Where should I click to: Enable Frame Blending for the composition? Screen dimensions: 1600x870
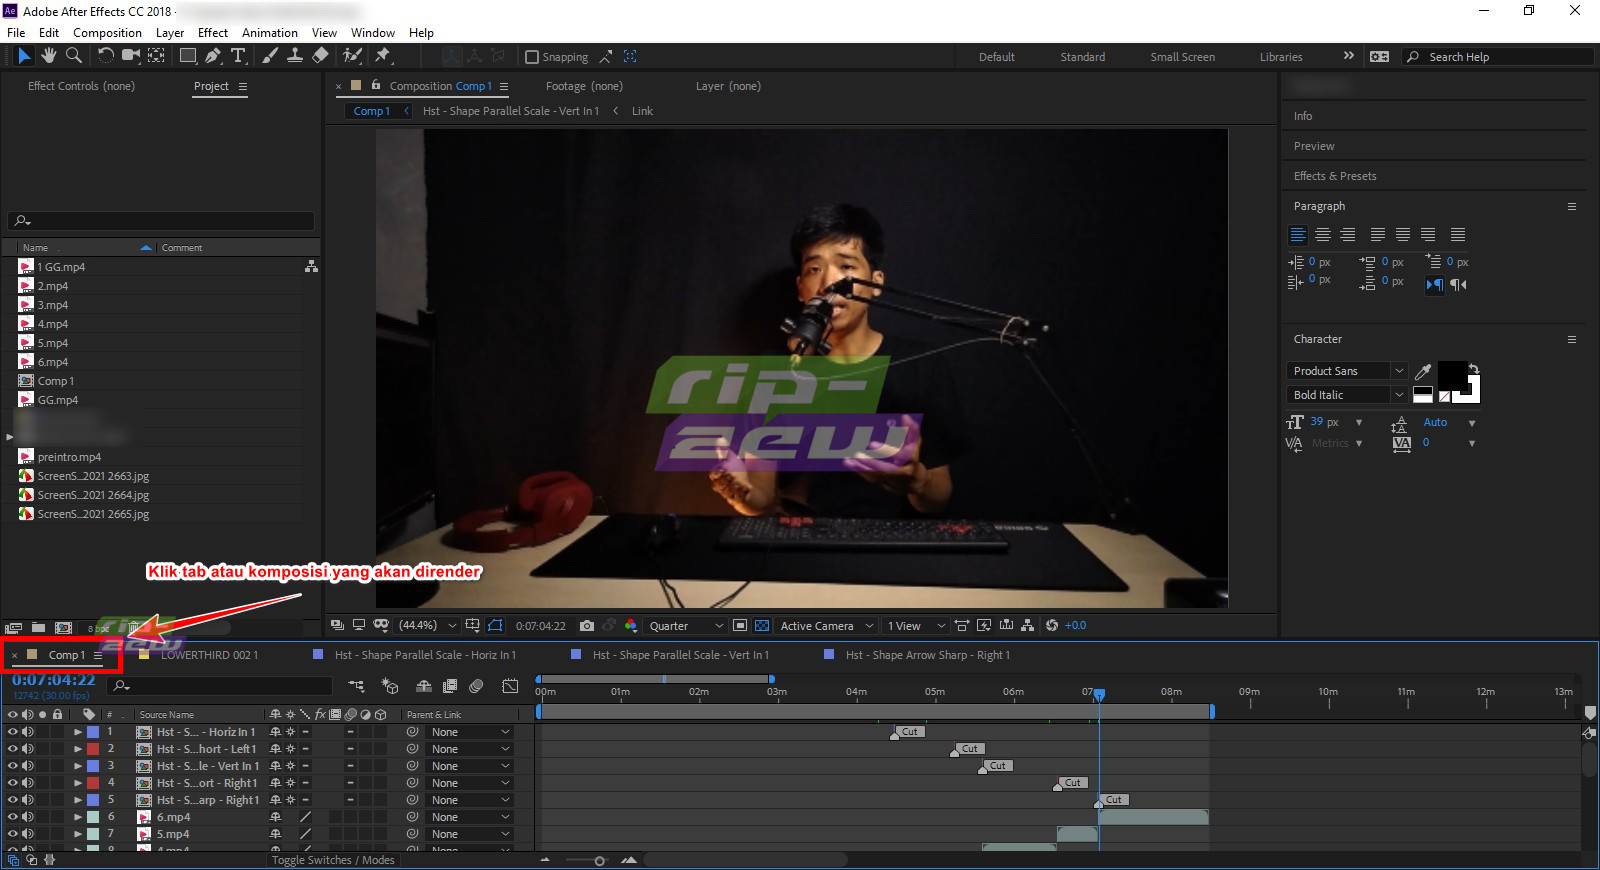(x=450, y=686)
